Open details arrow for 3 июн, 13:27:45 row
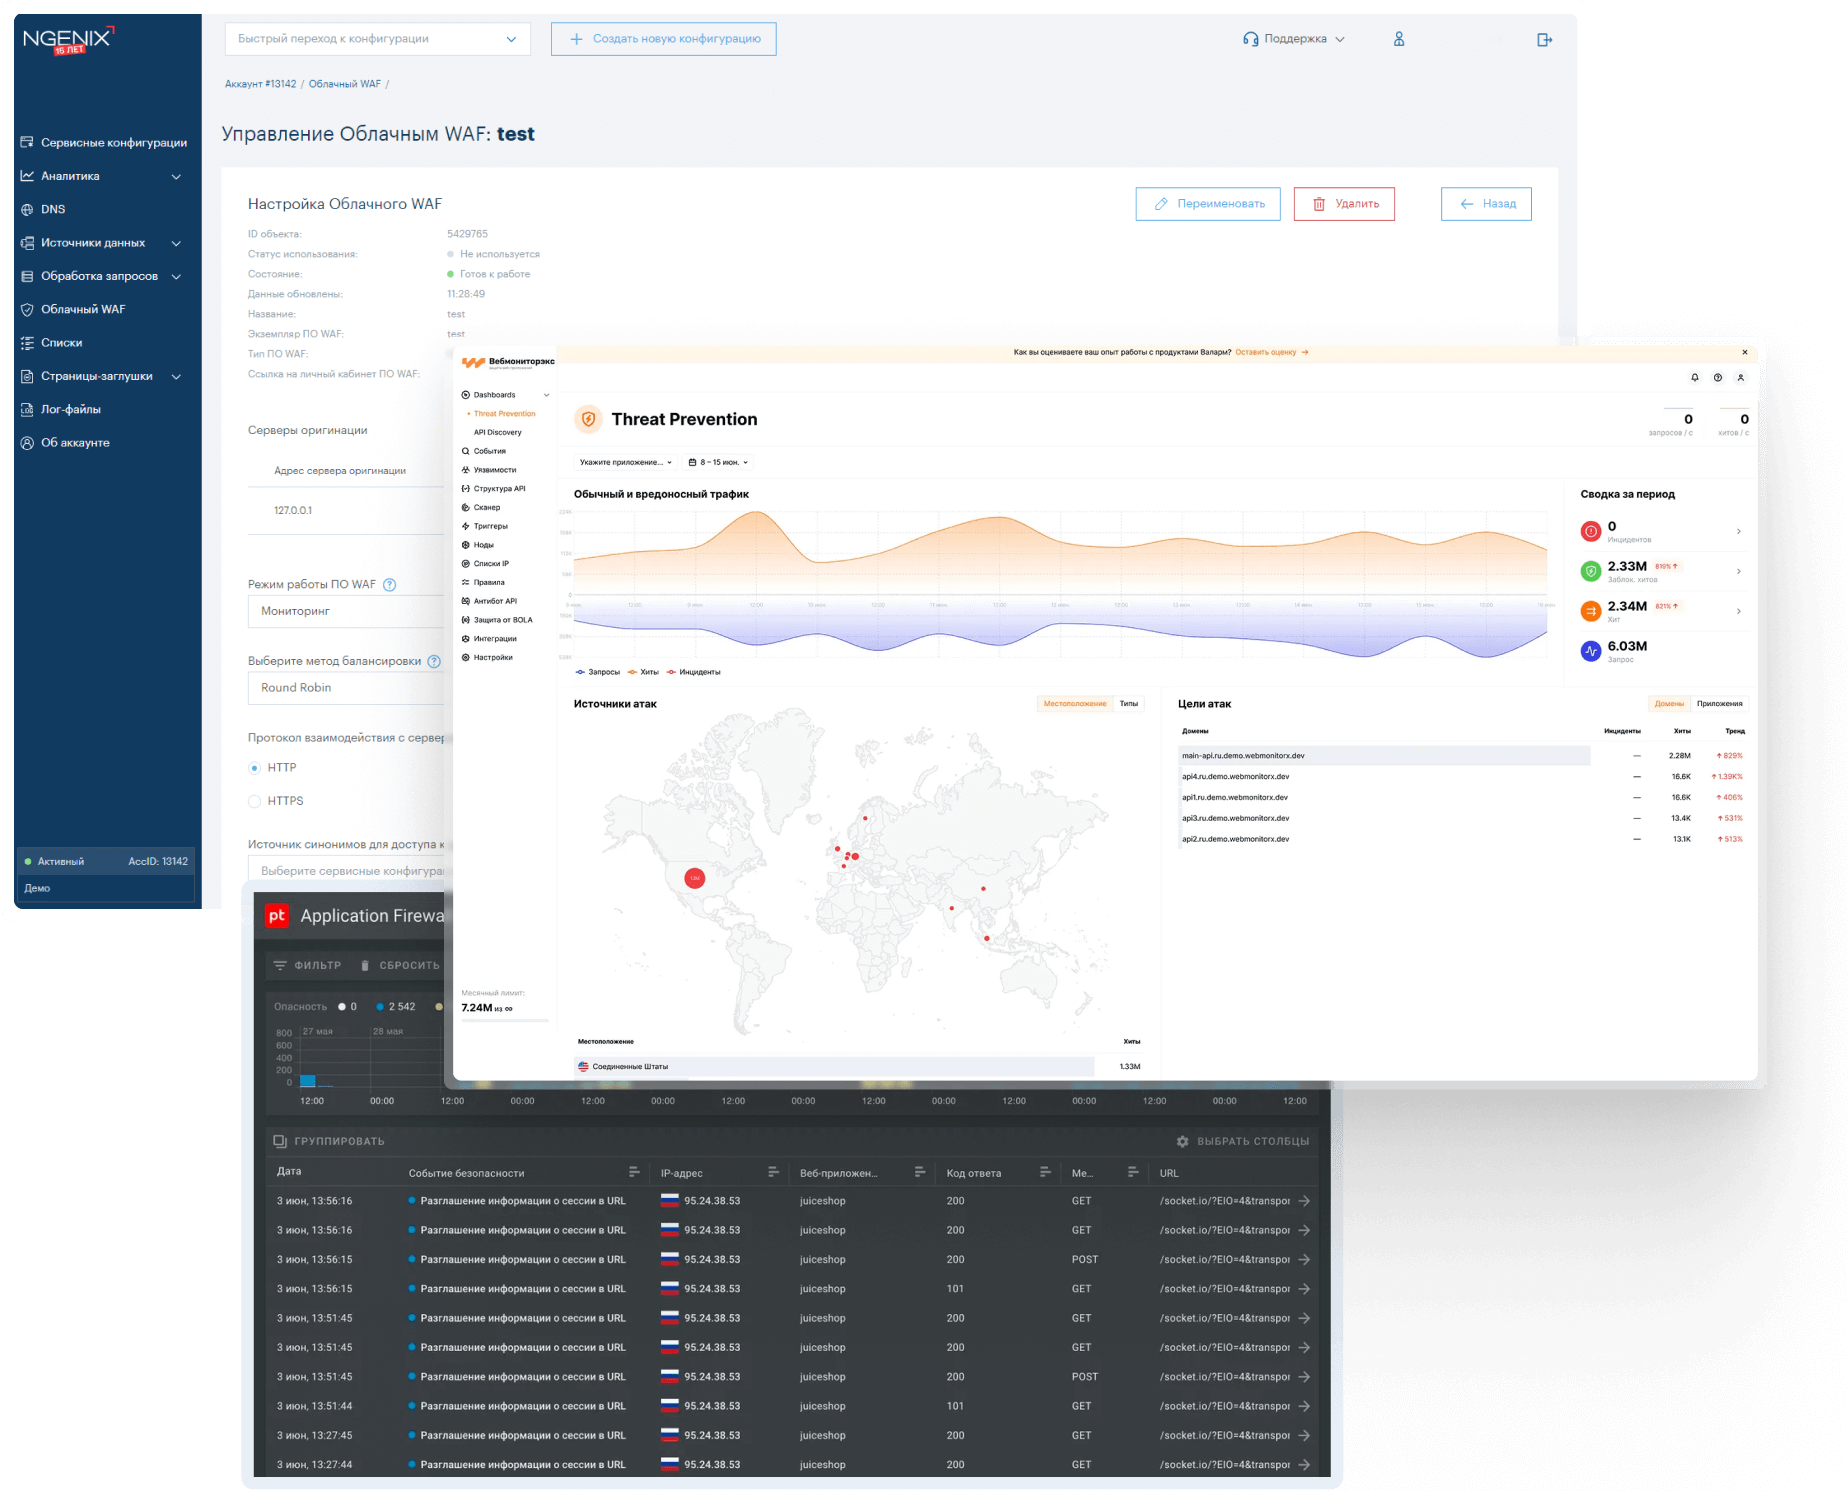Viewport: 1848px width, 1491px height. point(1304,1435)
